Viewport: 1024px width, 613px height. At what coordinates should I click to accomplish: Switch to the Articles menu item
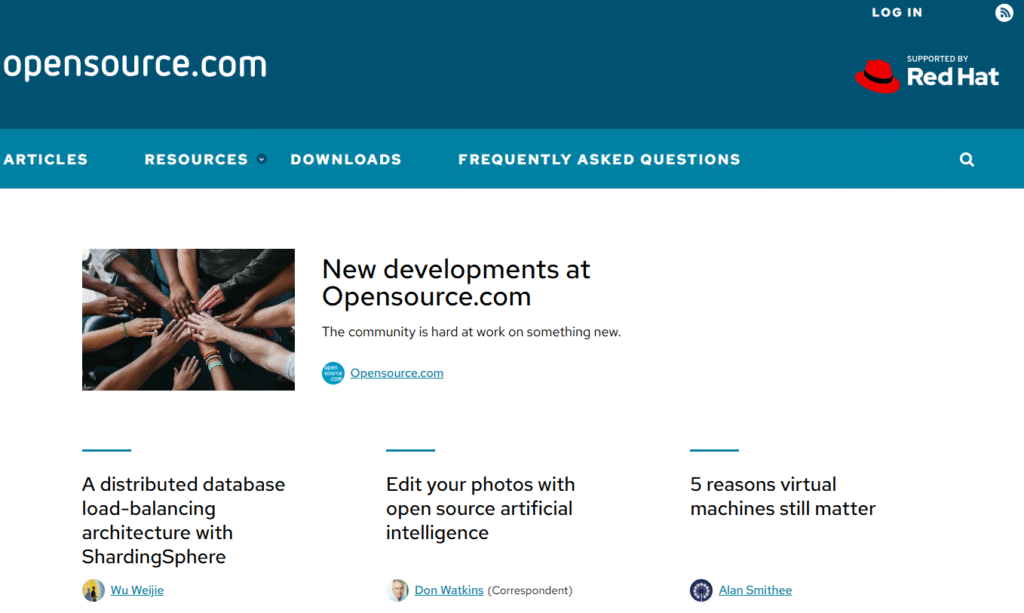pos(44,159)
